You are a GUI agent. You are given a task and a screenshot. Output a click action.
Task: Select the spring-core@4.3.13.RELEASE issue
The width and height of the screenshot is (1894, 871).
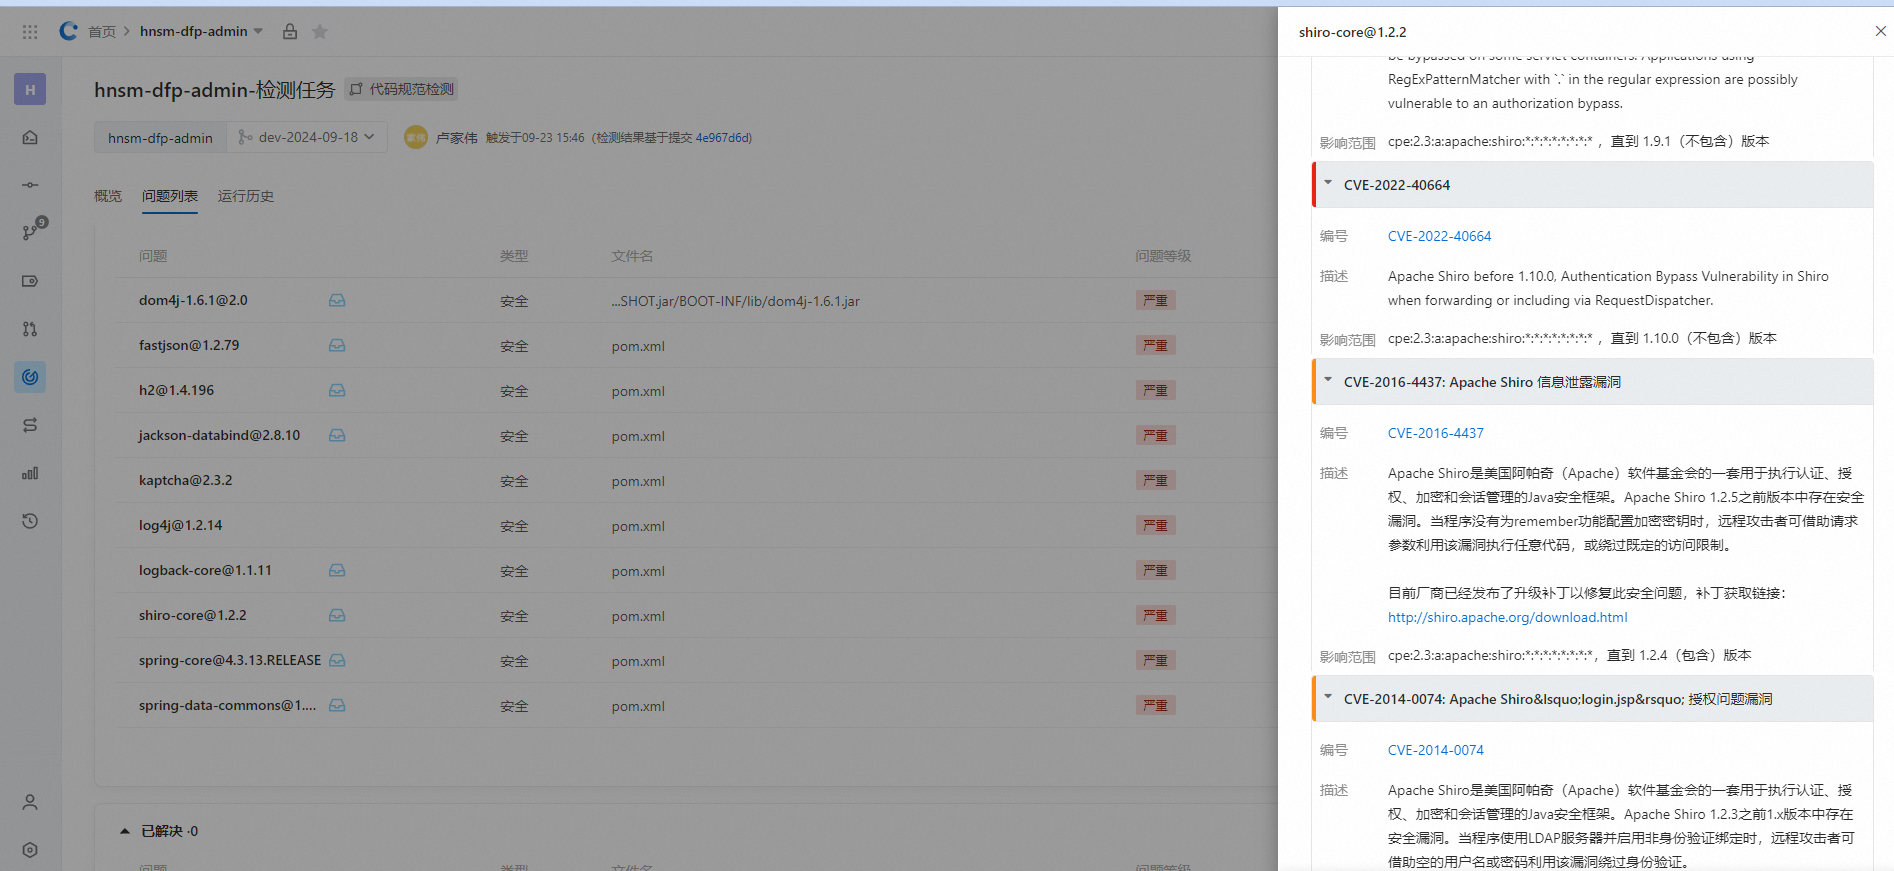[x=230, y=660]
